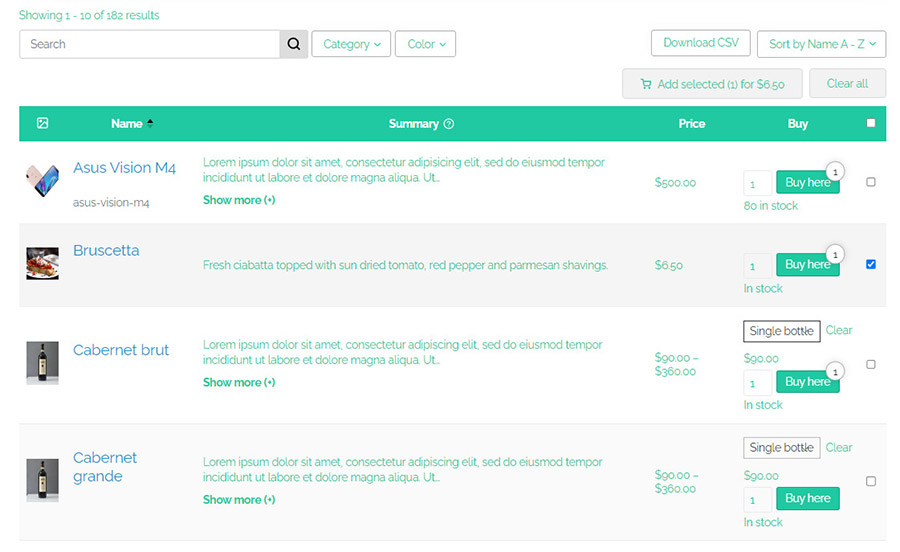Image resolution: width=900 pixels, height=552 pixels.
Task: Click the Cabernet grande bottle thumbnail
Action: point(42,480)
